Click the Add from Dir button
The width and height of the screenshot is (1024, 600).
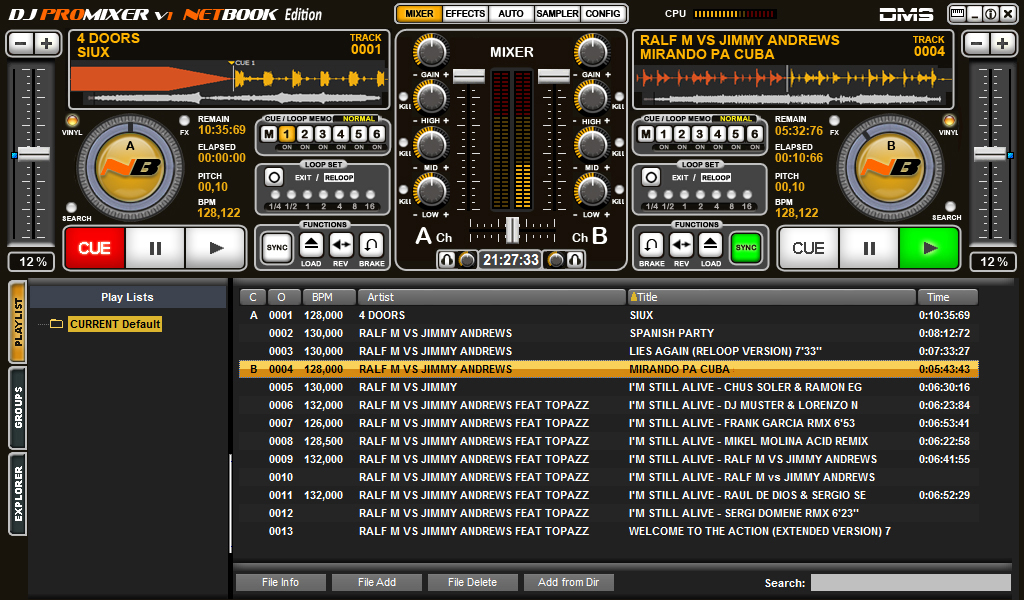568,582
